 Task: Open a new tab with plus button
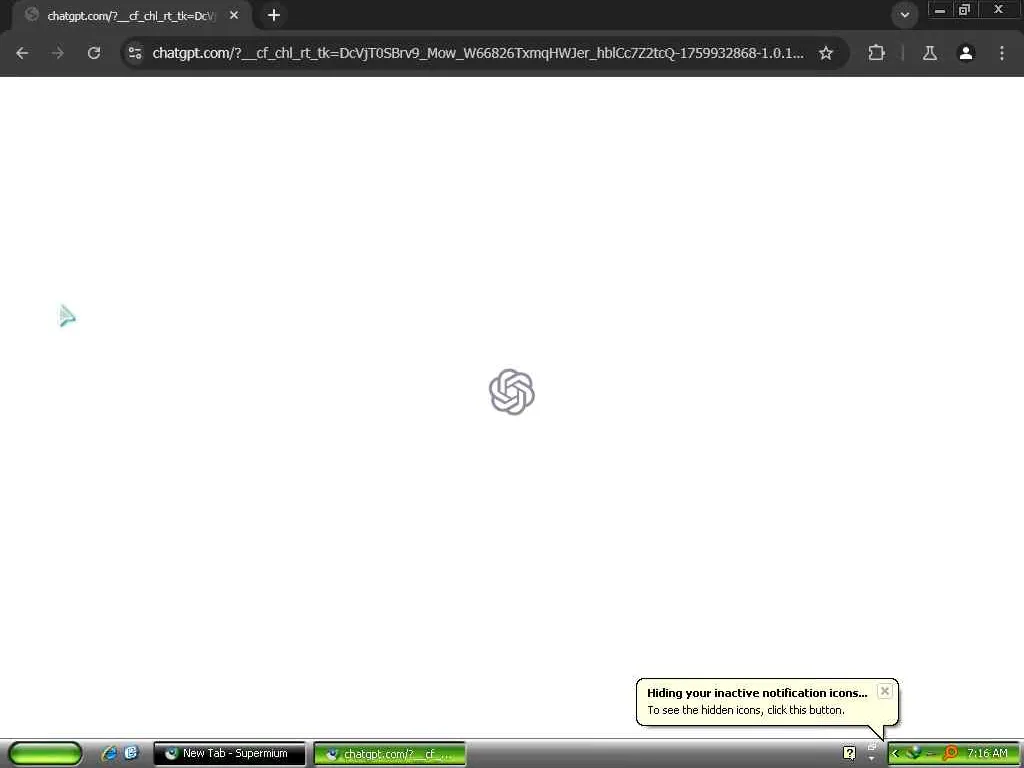pyautogui.click(x=274, y=15)
